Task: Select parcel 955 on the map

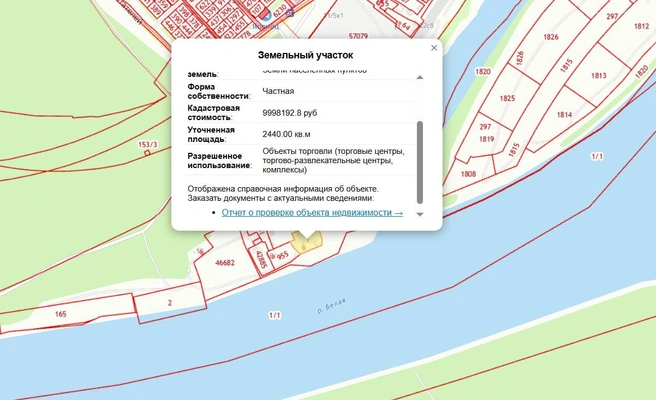Action: [x=282, y=255]
